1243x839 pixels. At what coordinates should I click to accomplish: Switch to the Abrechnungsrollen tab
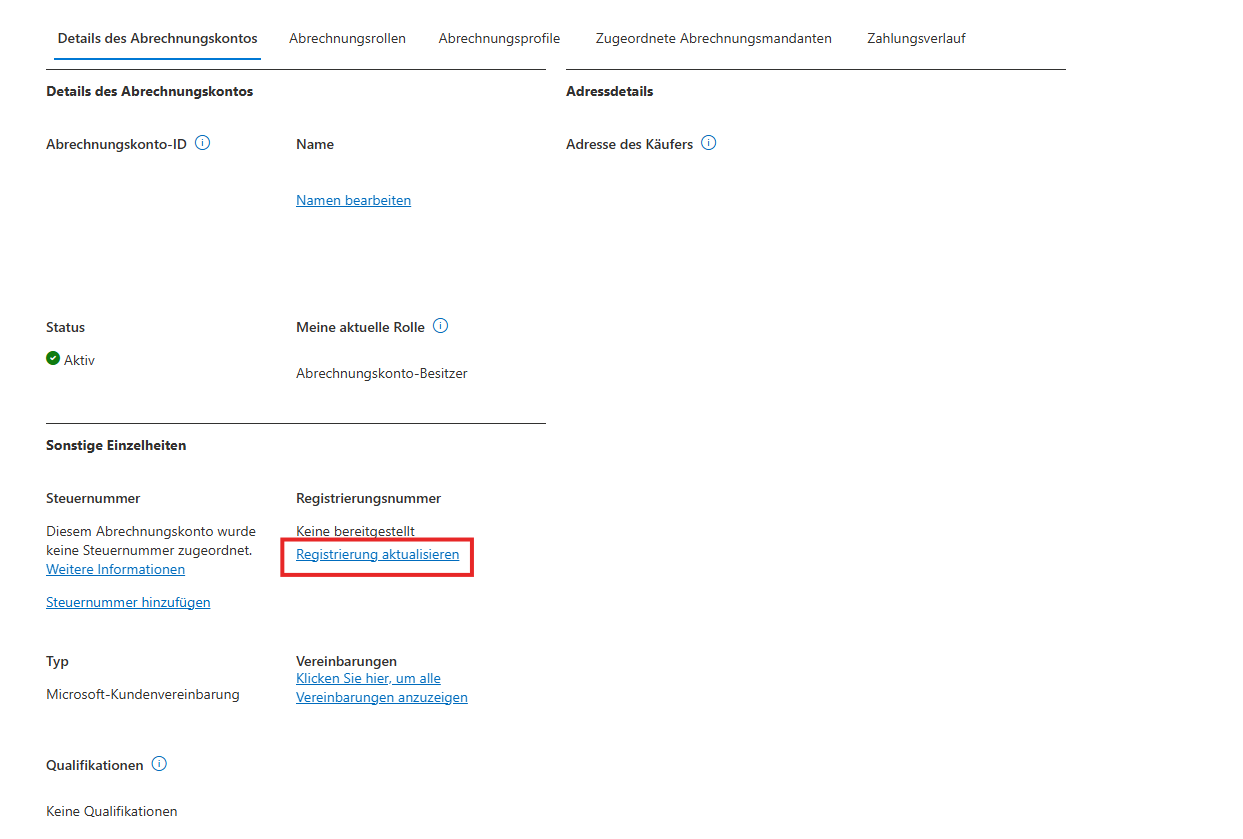click(x=347, y=39)
